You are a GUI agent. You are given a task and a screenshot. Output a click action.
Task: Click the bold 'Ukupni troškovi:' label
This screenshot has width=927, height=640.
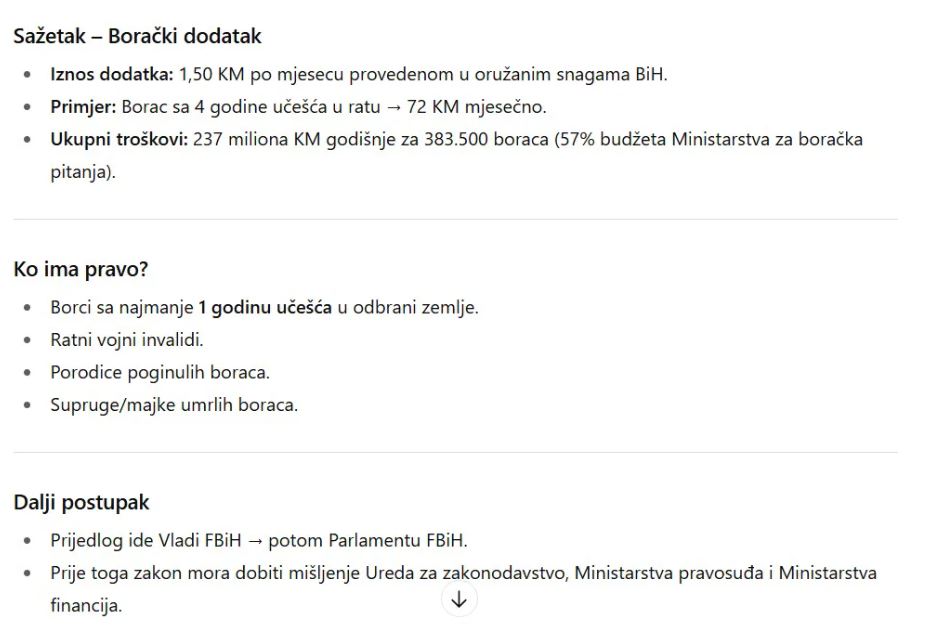119,139
